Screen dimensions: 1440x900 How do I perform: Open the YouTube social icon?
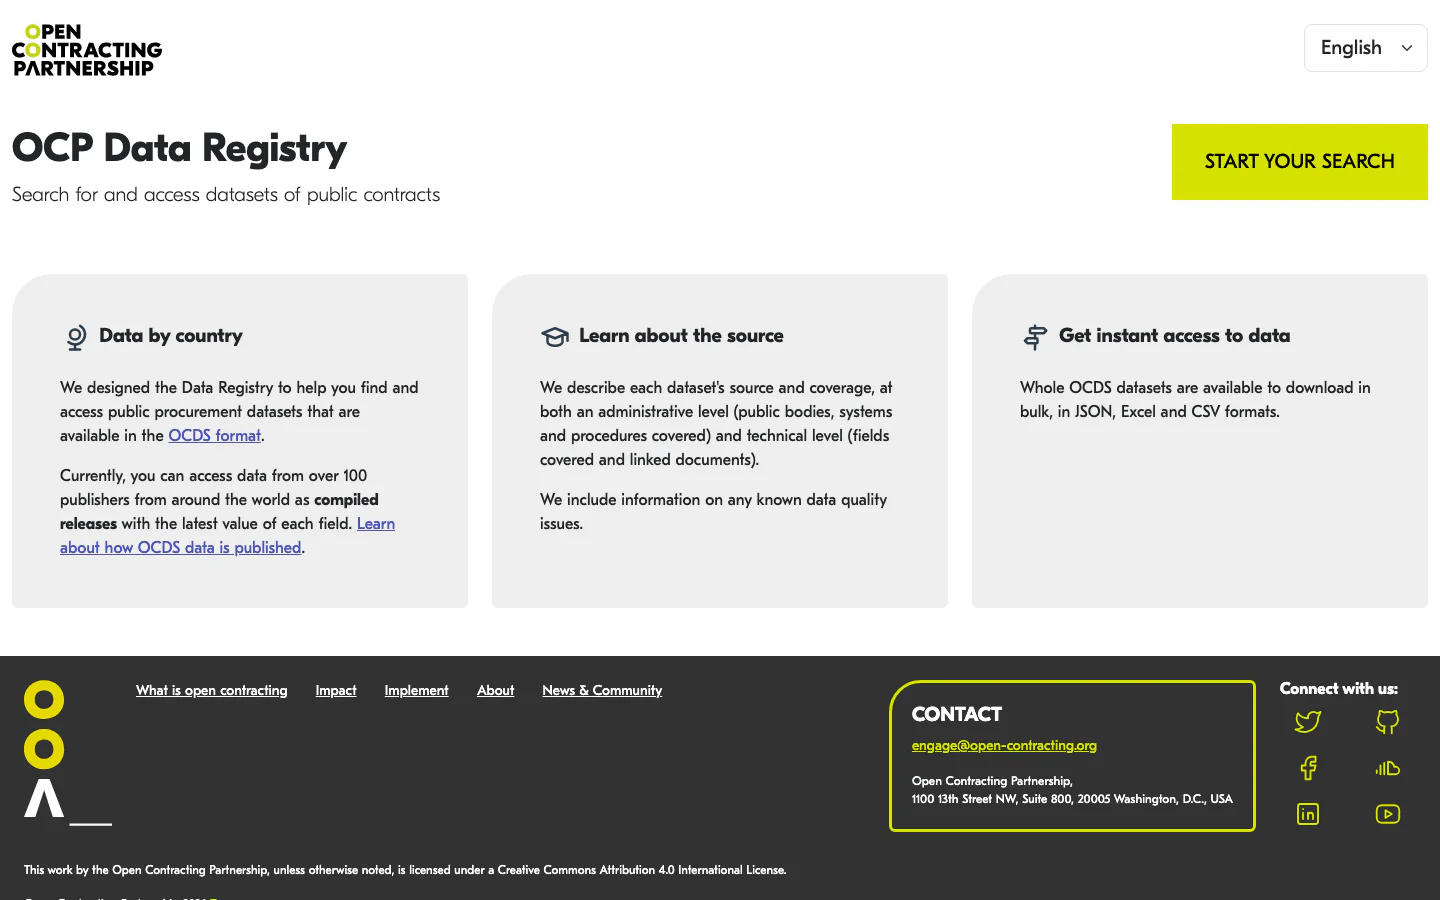(x=1388, y=814)
